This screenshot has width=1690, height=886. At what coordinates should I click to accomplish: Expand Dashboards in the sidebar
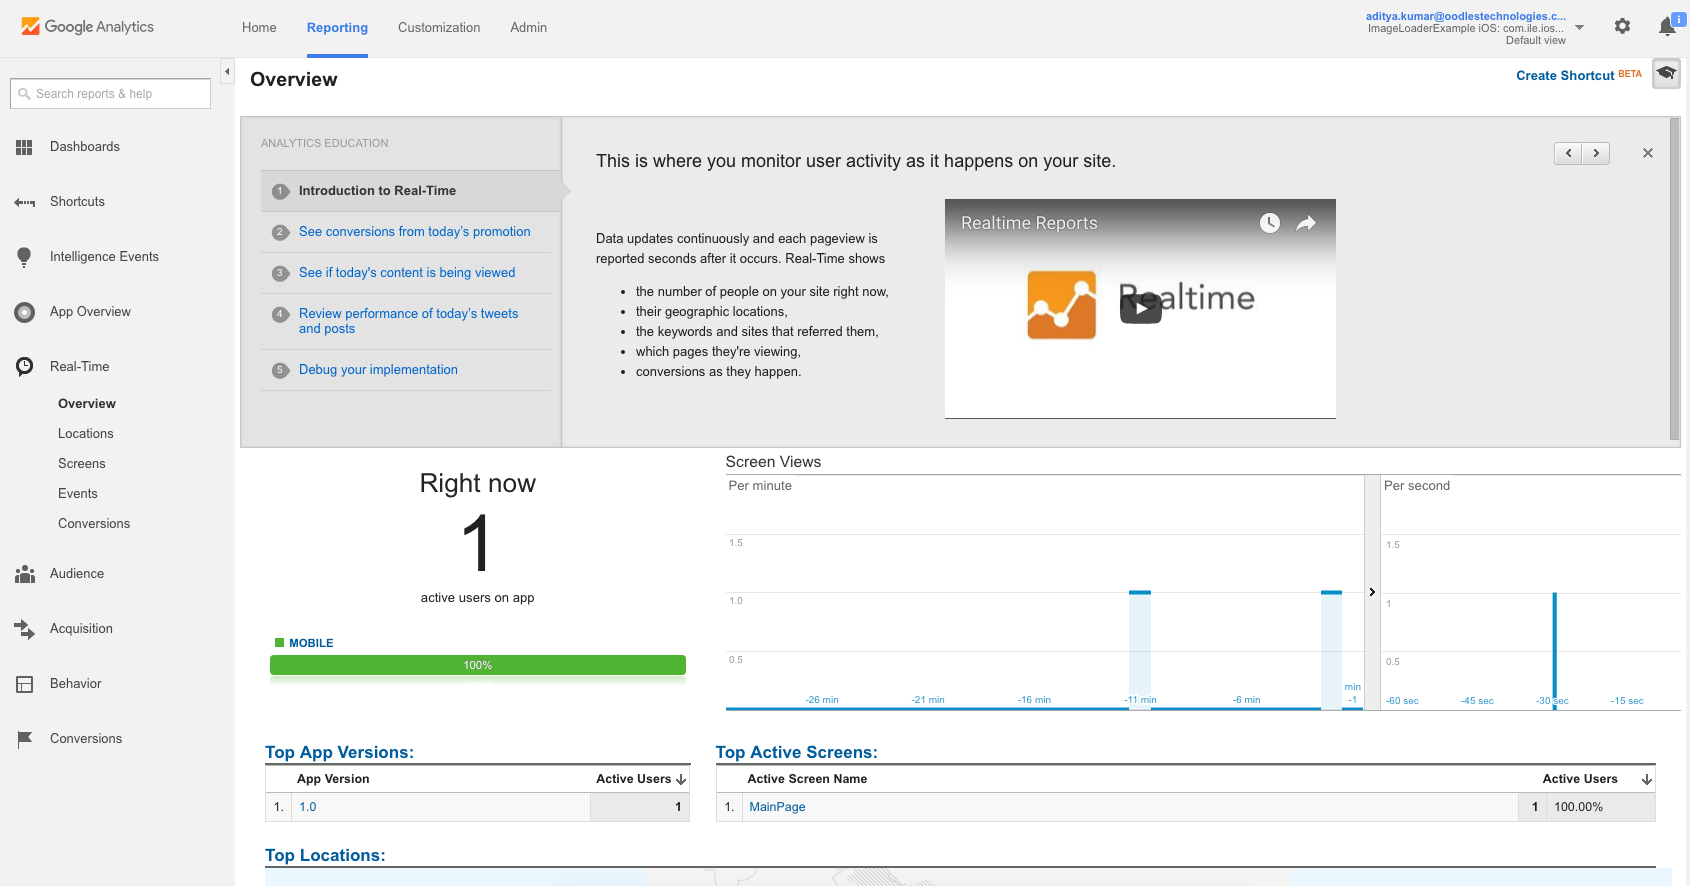[85, 147]
